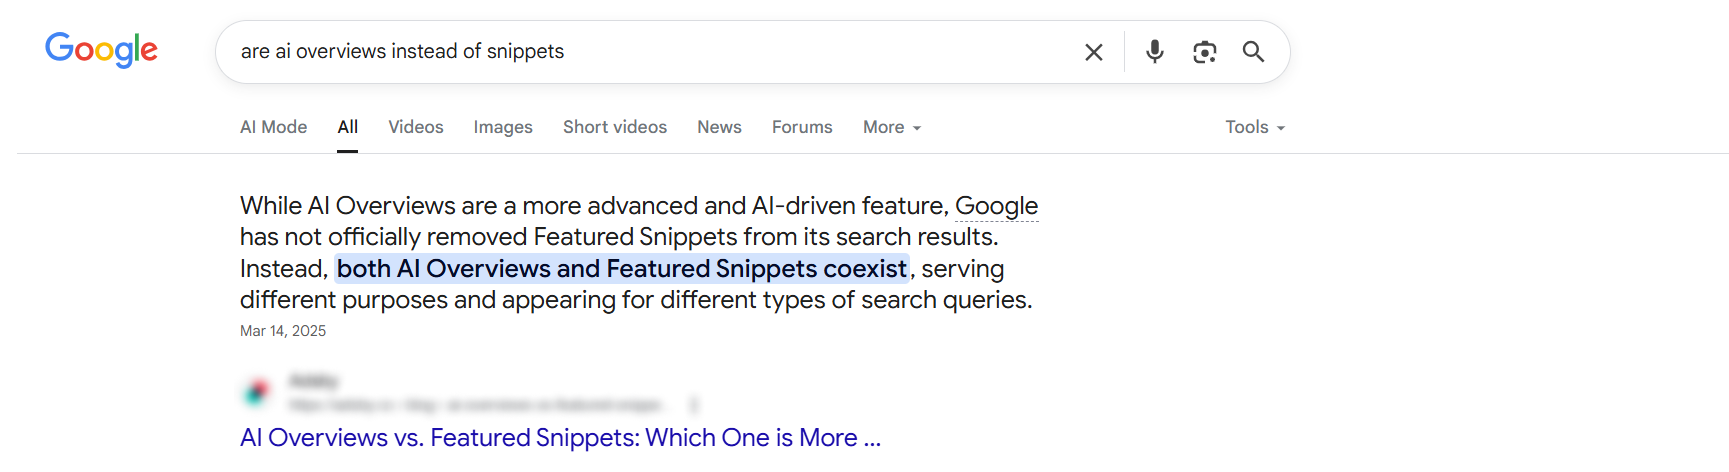Switch to the AI Mode tab
1729x472 pixels.
(273, 127)
